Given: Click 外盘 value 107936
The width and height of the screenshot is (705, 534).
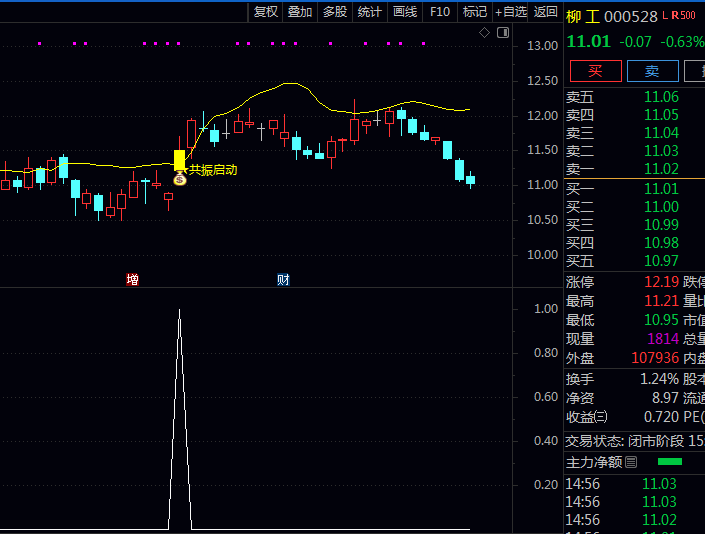Looking at the screenshot, I should click(655, 358).
